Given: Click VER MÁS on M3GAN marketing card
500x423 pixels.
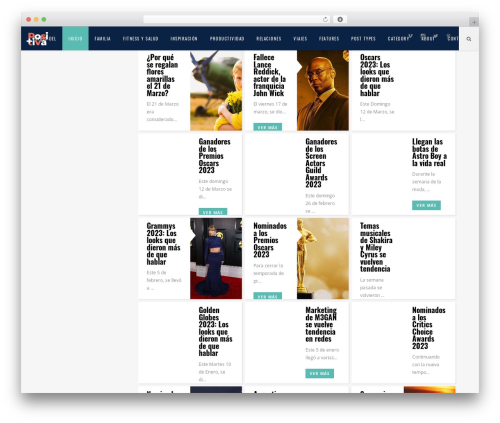Looking at the screenshot, I should (x=319, y=373).
